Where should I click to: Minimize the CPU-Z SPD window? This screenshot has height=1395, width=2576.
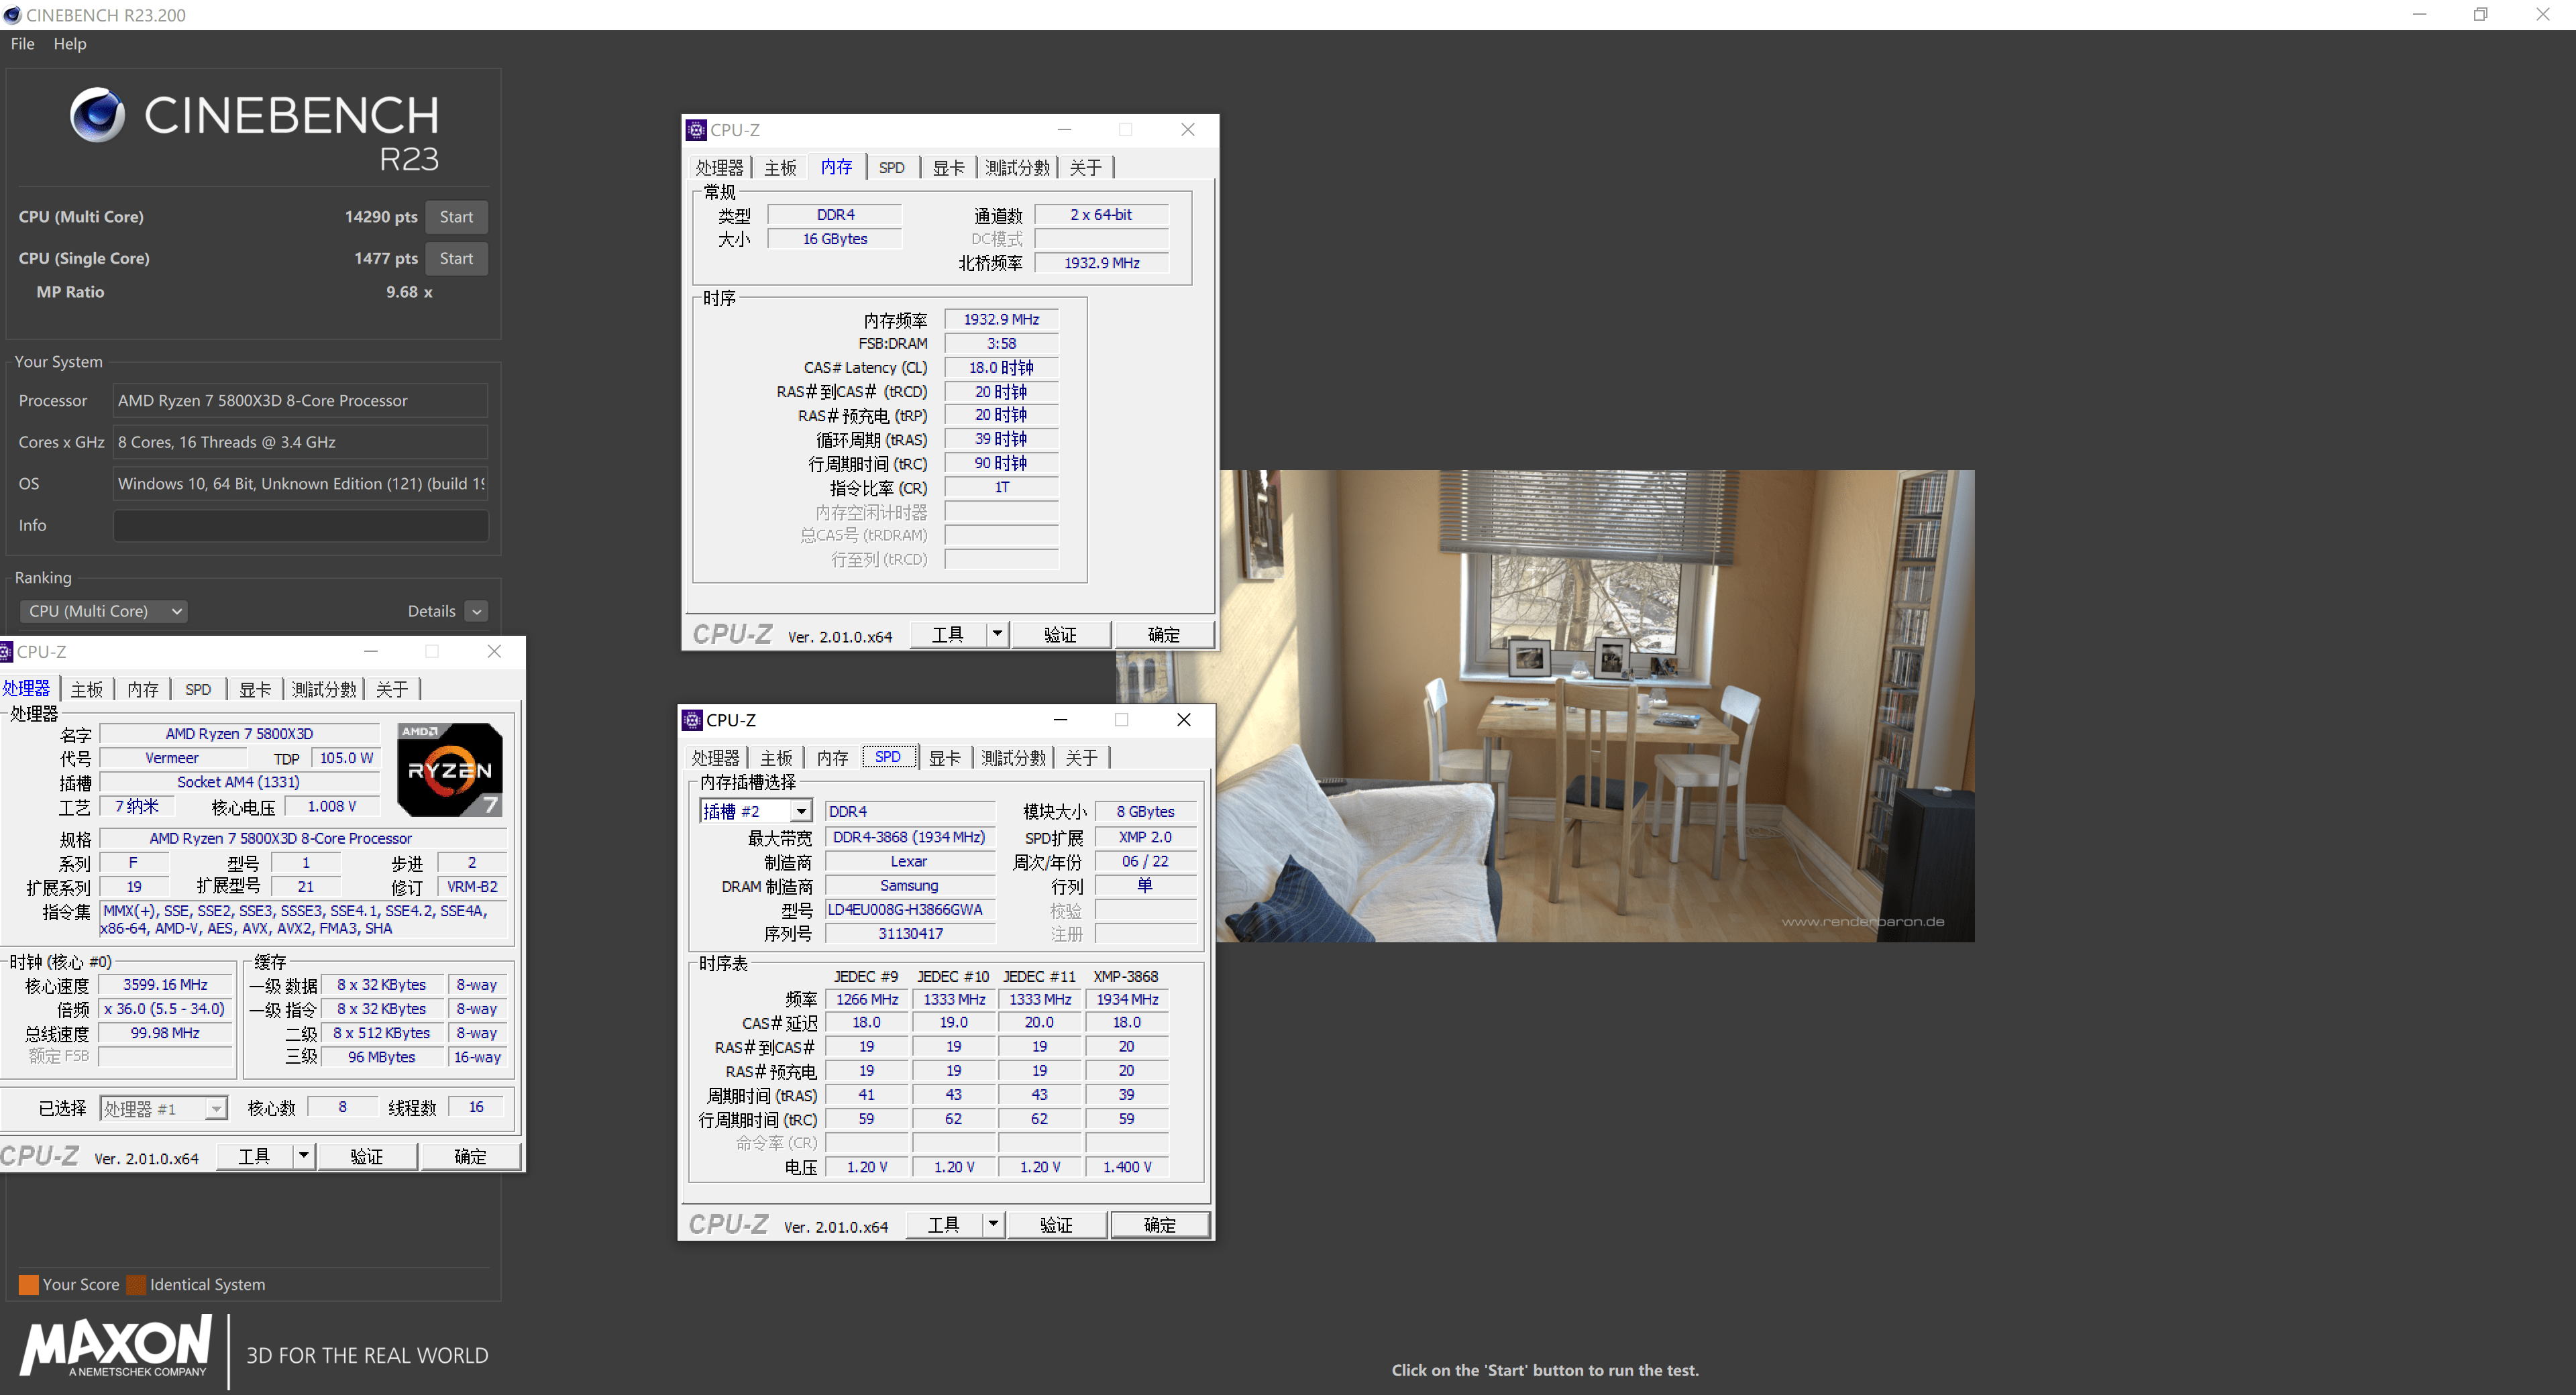pos(1060,720)
